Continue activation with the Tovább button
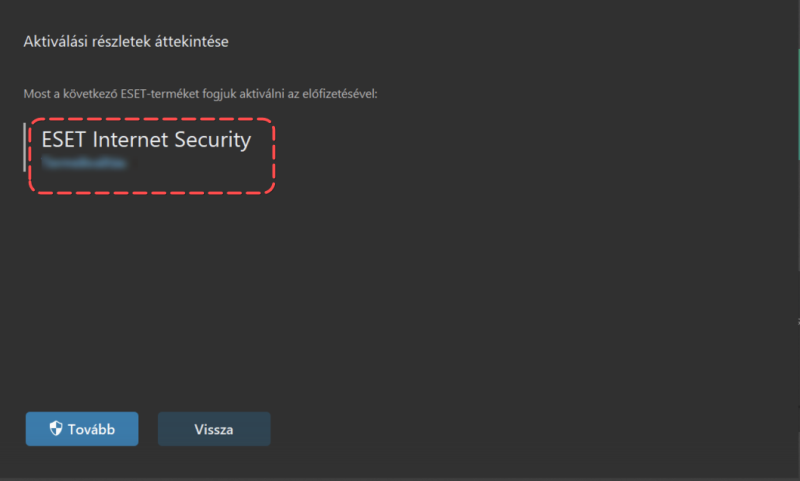 coord(82,429)
